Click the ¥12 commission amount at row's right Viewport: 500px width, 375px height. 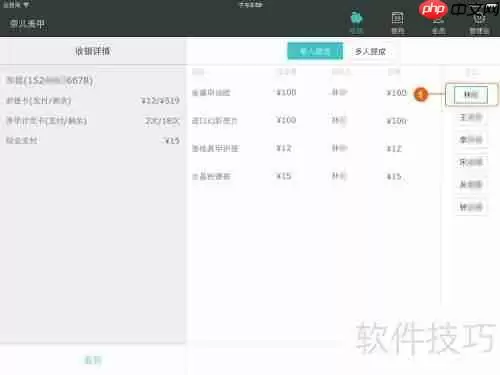(394, 148)
